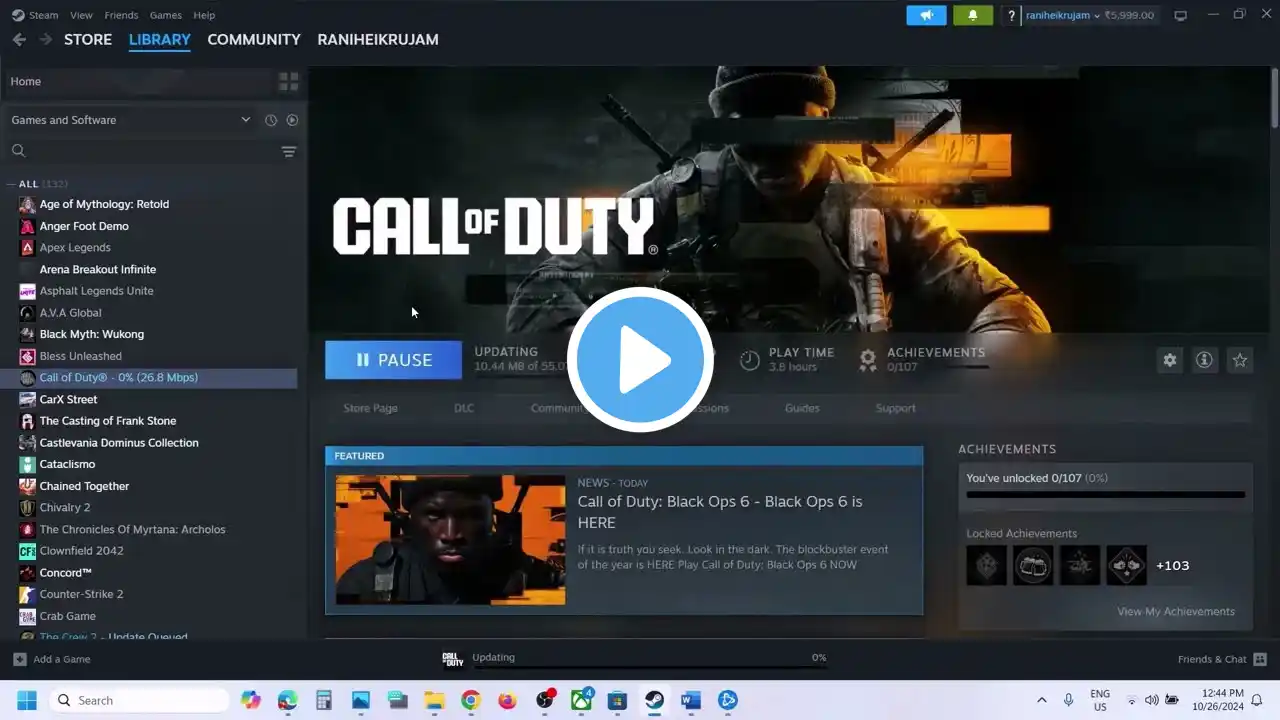The width and height of the screenshot is (1280, 720).
Task: Open the RANIHEIKRUJAM profile tab
Action: 378,39
